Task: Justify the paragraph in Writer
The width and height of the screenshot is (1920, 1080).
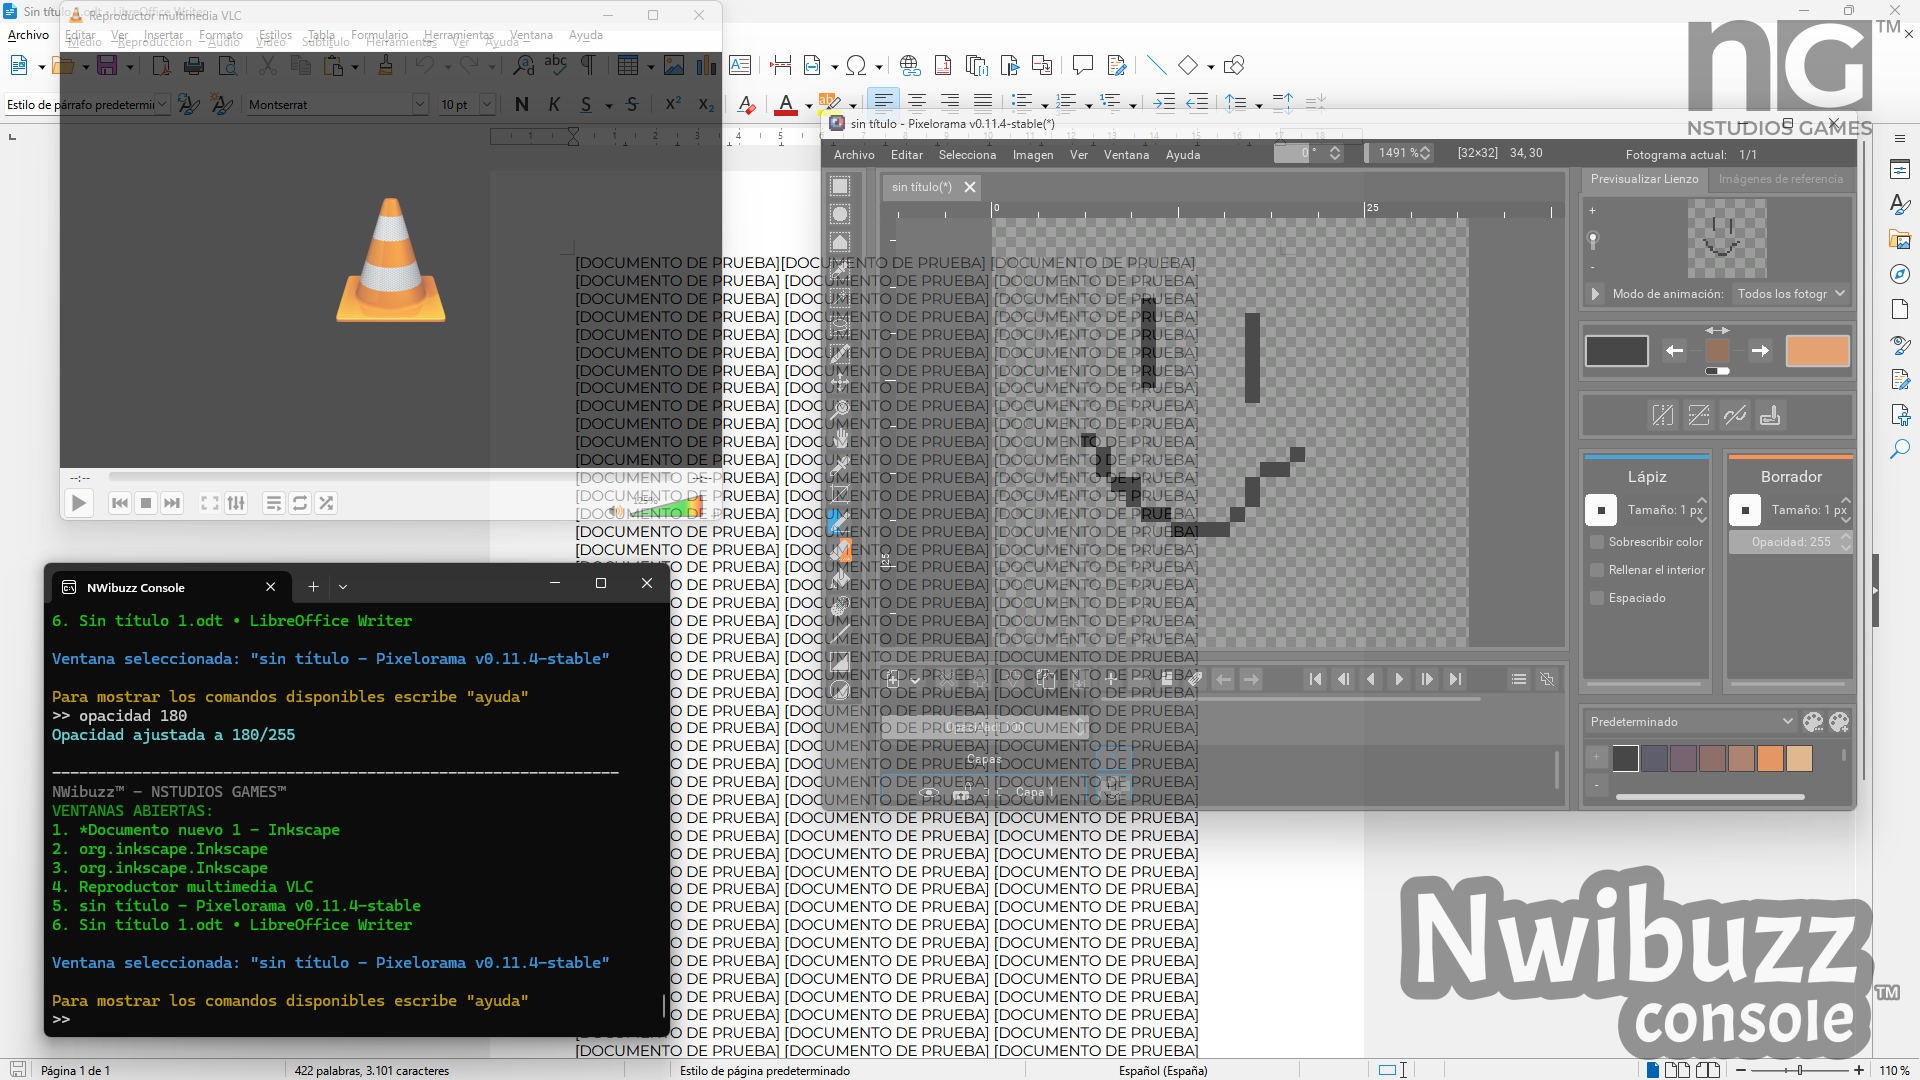Action: (x=983, y=103)
